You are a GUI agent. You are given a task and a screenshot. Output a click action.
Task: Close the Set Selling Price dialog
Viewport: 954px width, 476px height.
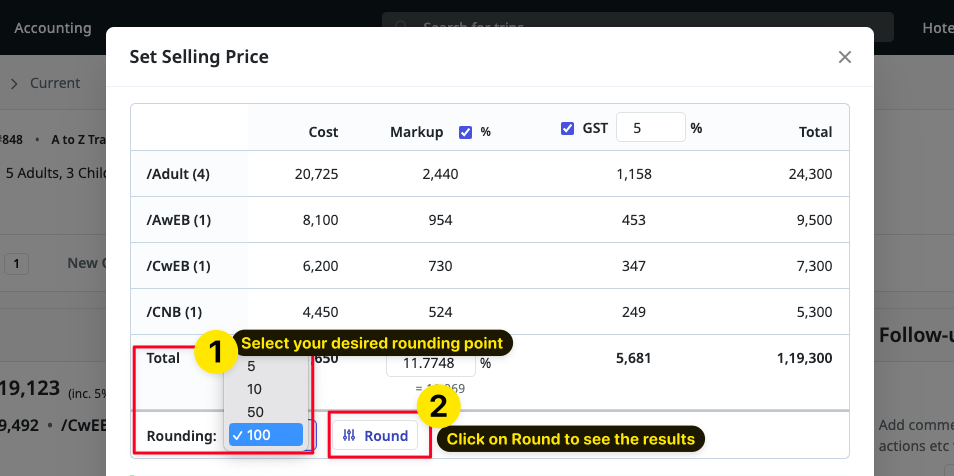click(x=844, y=57)
